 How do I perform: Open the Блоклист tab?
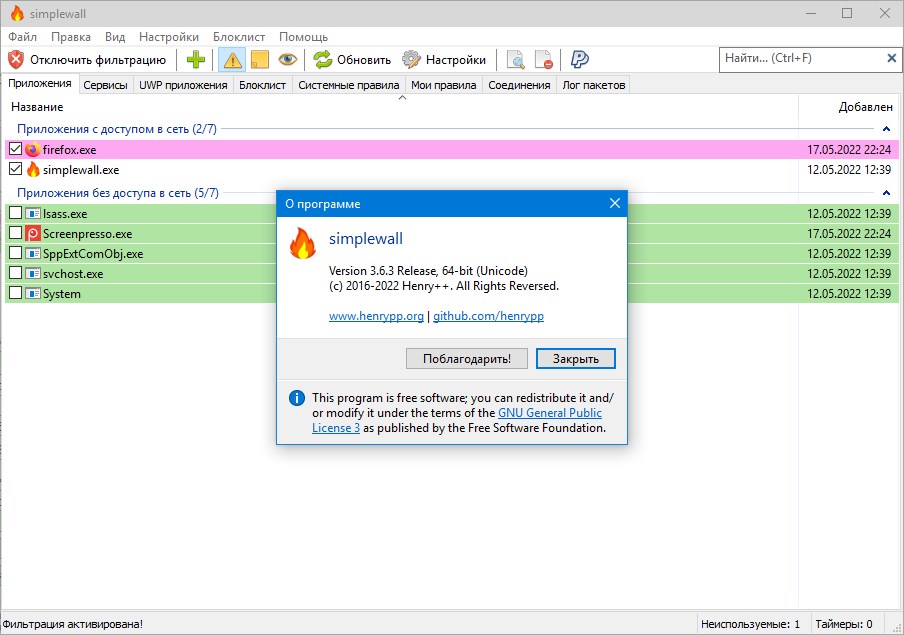(263, 85)
